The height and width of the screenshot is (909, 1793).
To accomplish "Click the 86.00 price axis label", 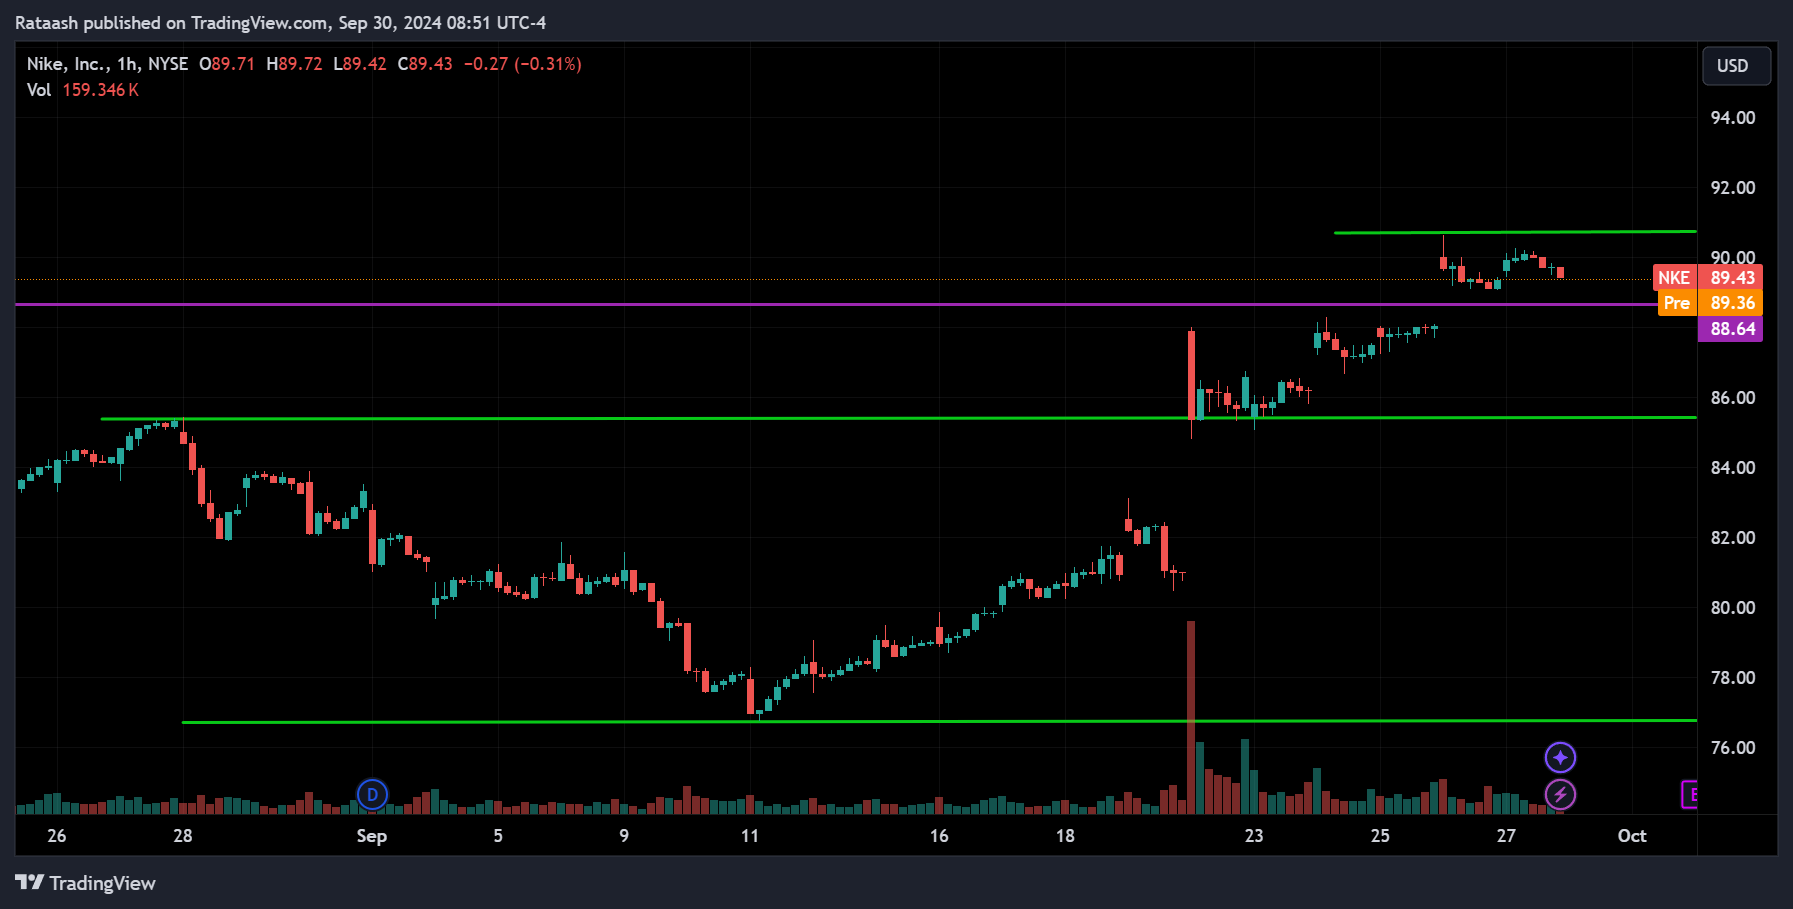I will (x=1733, y=398).
